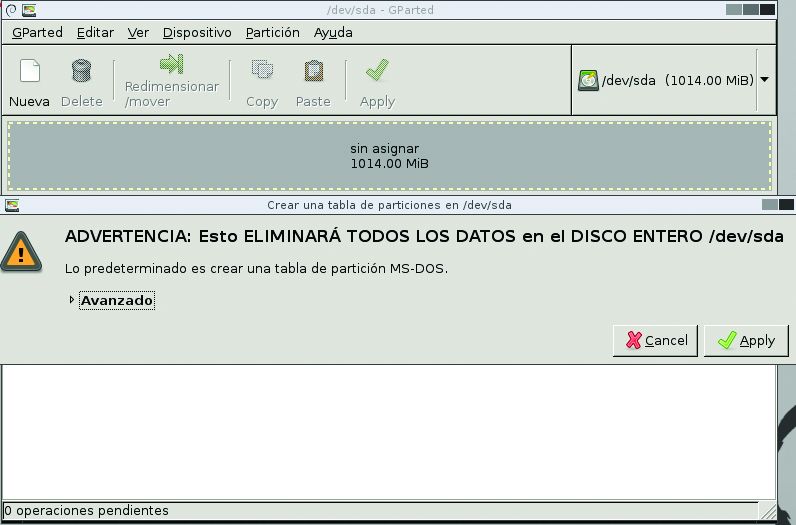
Task: Click the Debian swirl icon top-left
Action: click(x=11, y=10)
